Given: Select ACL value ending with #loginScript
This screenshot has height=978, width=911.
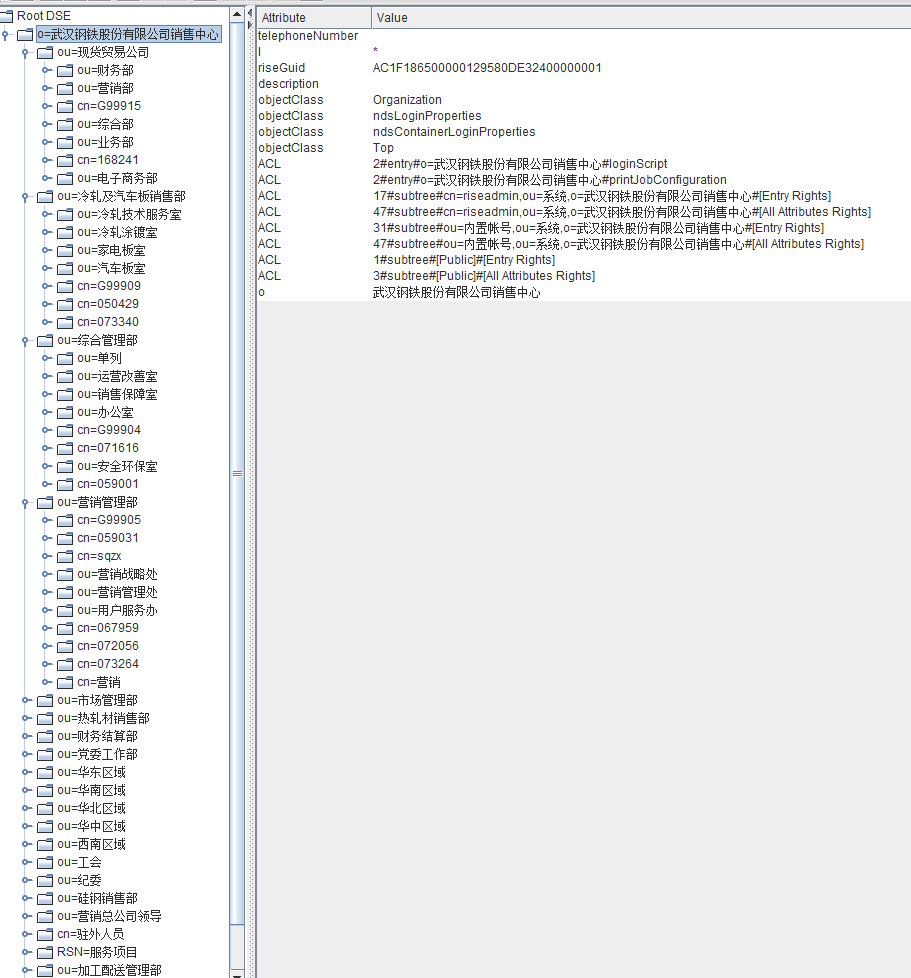Looking at the screenshot, I should click(520, 164).
